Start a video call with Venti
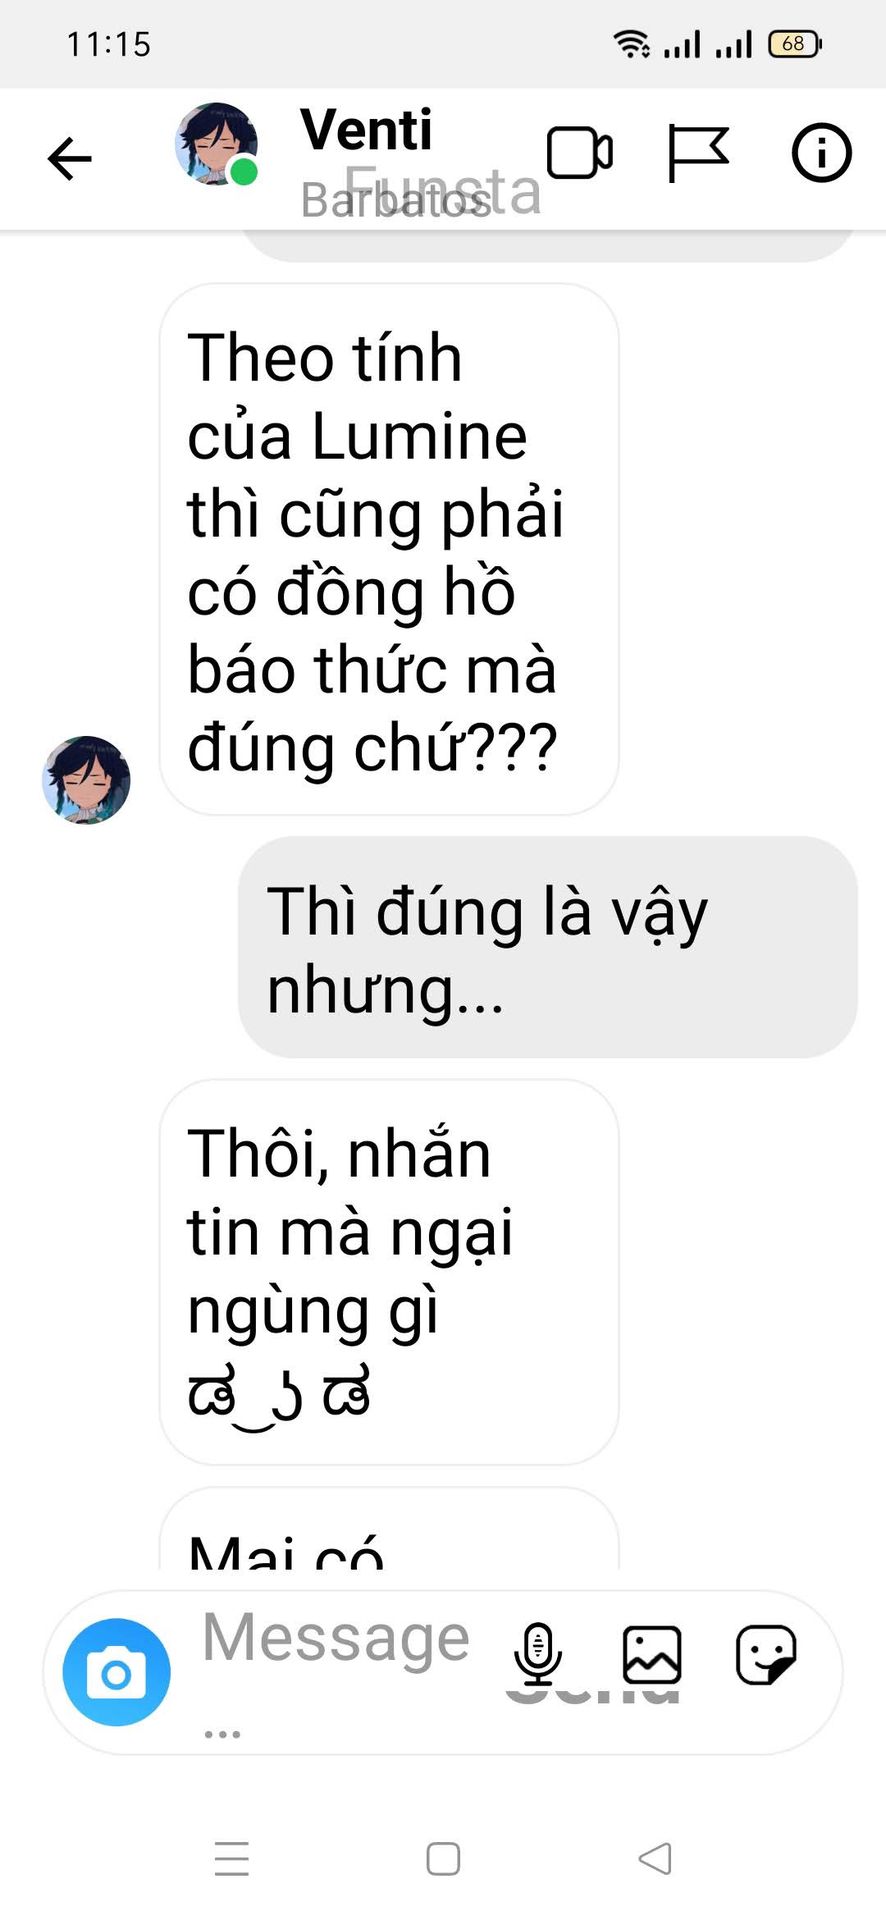 [x=580, y=154]
